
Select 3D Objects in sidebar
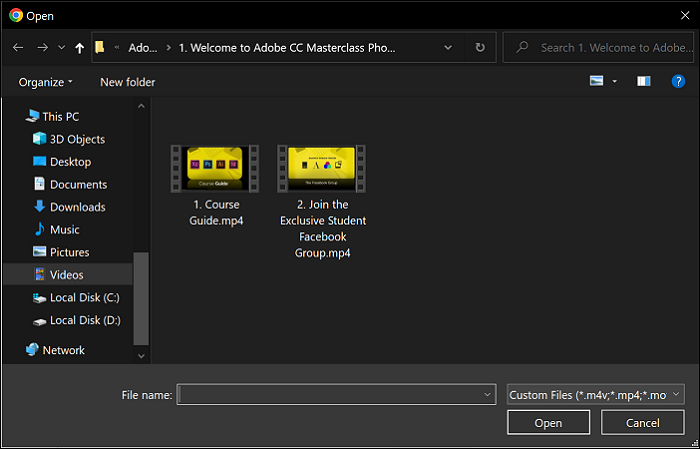click(76, 139)
